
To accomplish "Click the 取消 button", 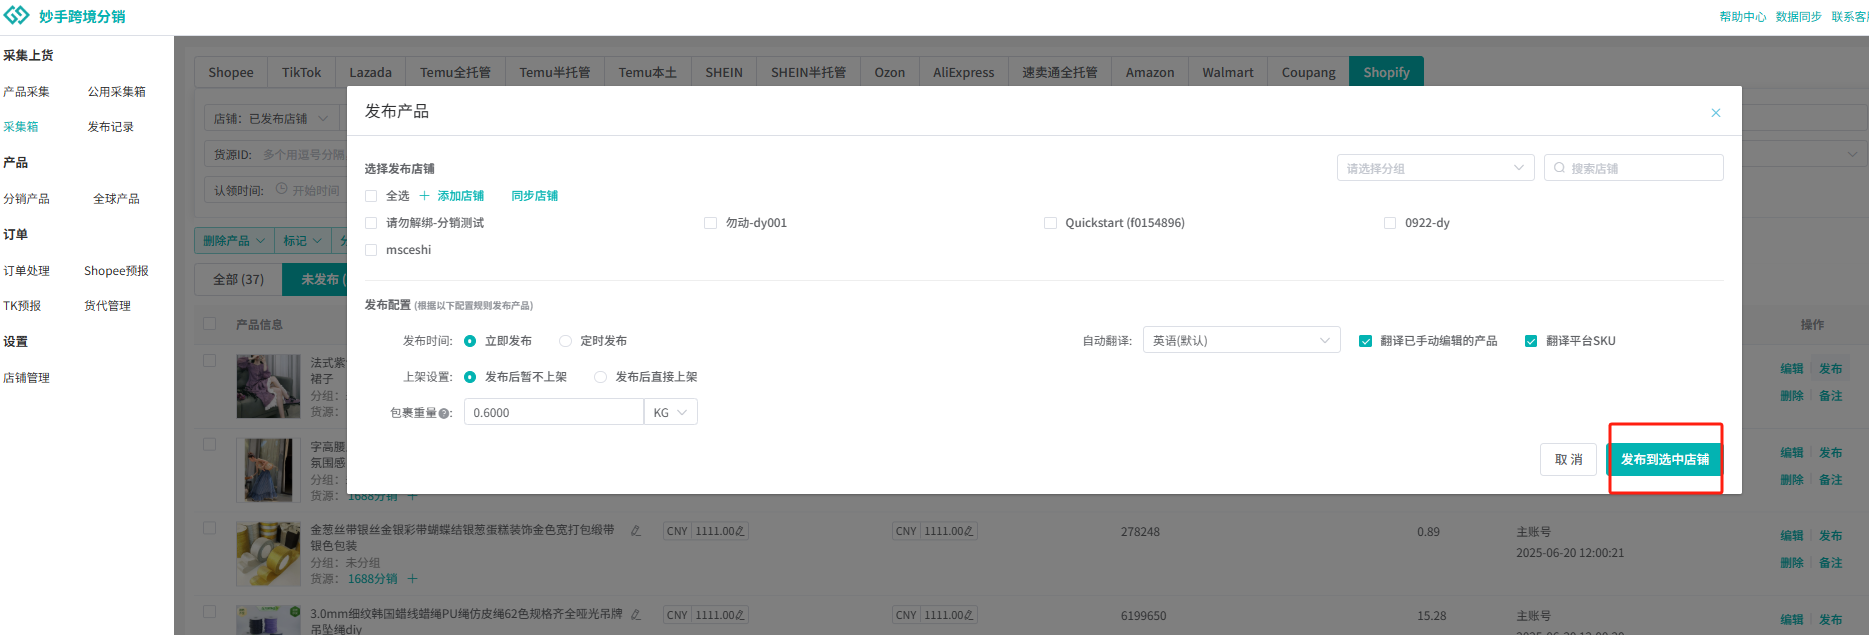I will [1568, 459].
